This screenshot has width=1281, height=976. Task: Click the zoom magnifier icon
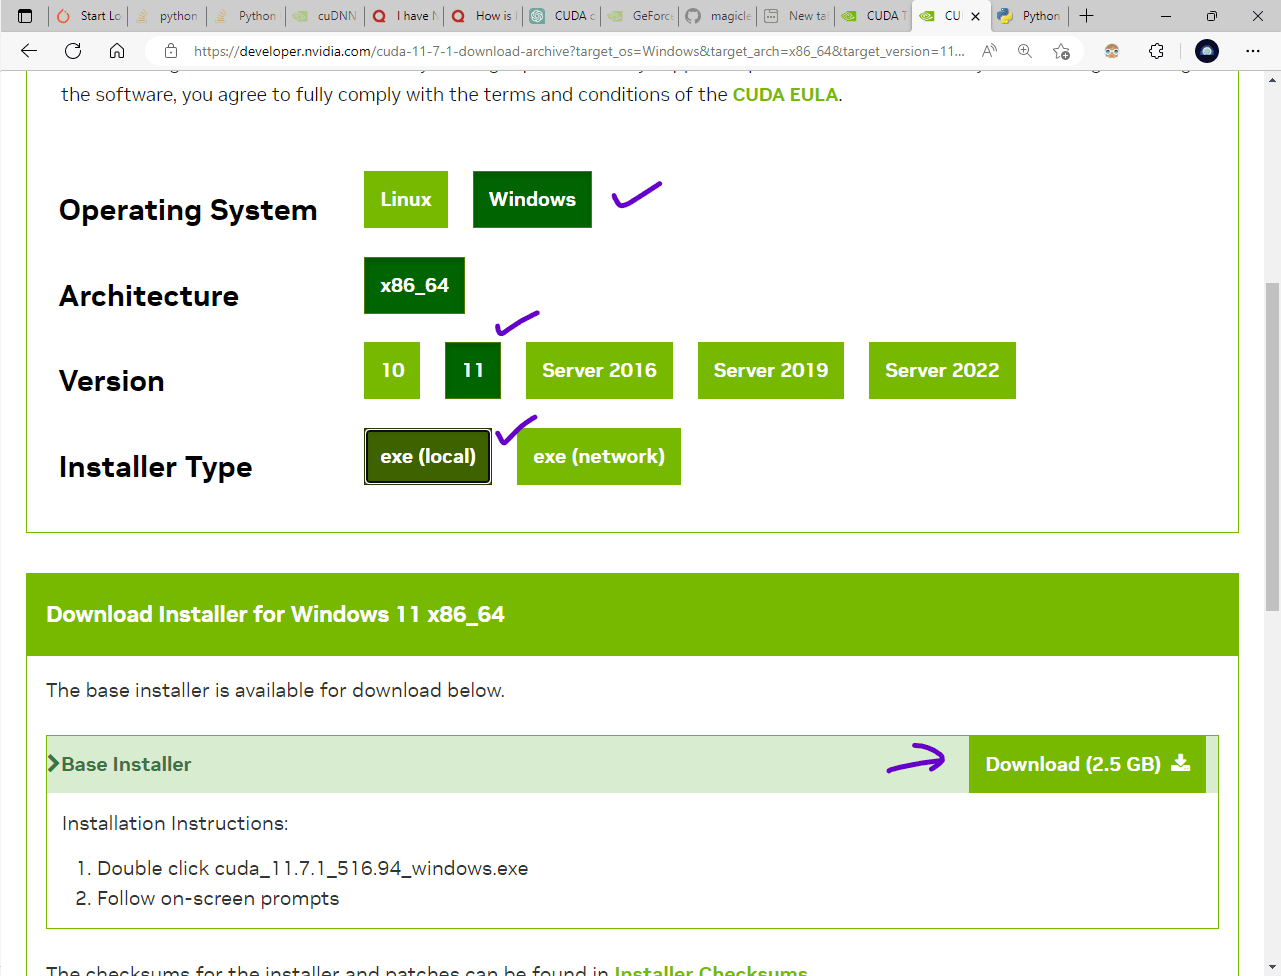[1025, 51]
